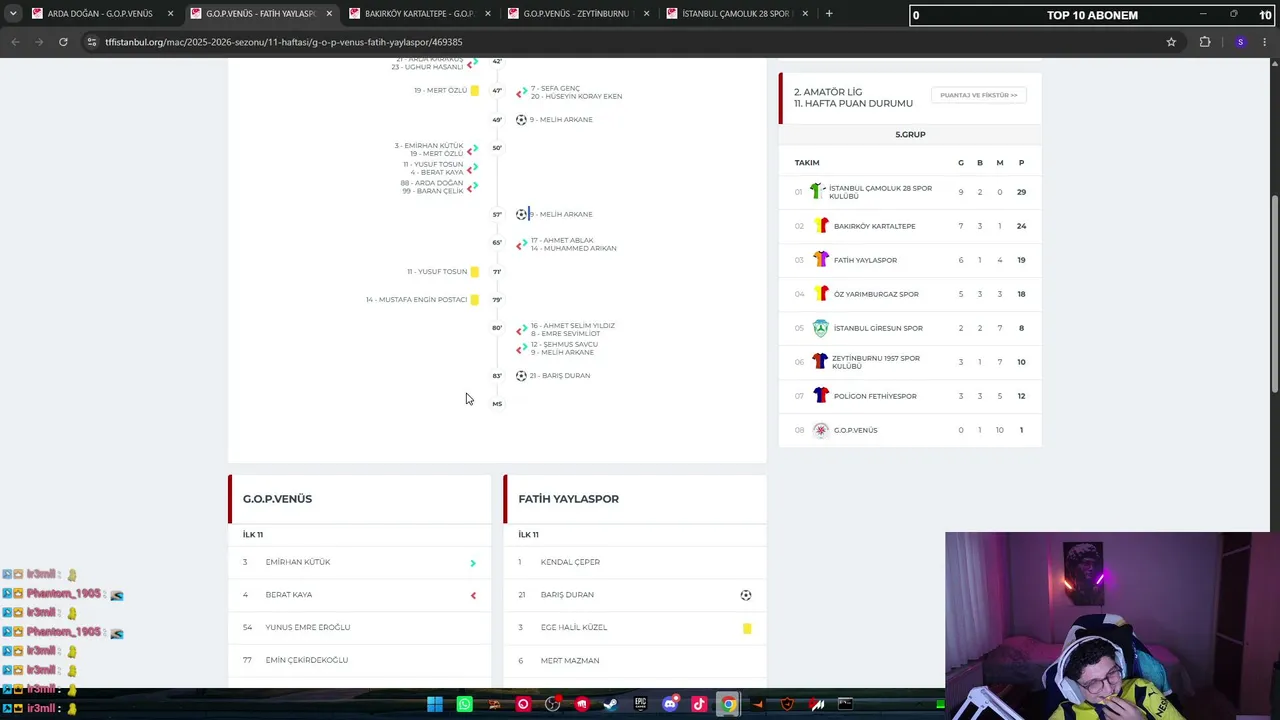Open Steam from the taskbar
The height and width of the screenshot is (720, 1280).
click(611, 704)
